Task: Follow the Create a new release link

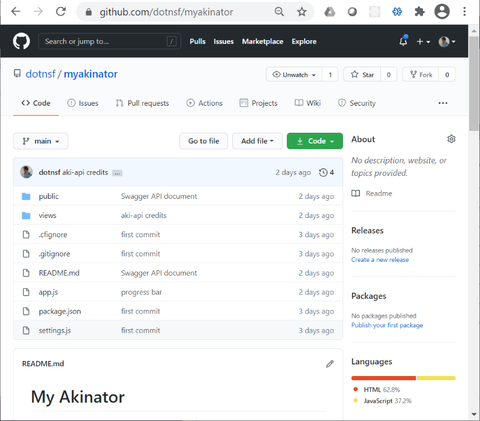Action: coord(380,260)
